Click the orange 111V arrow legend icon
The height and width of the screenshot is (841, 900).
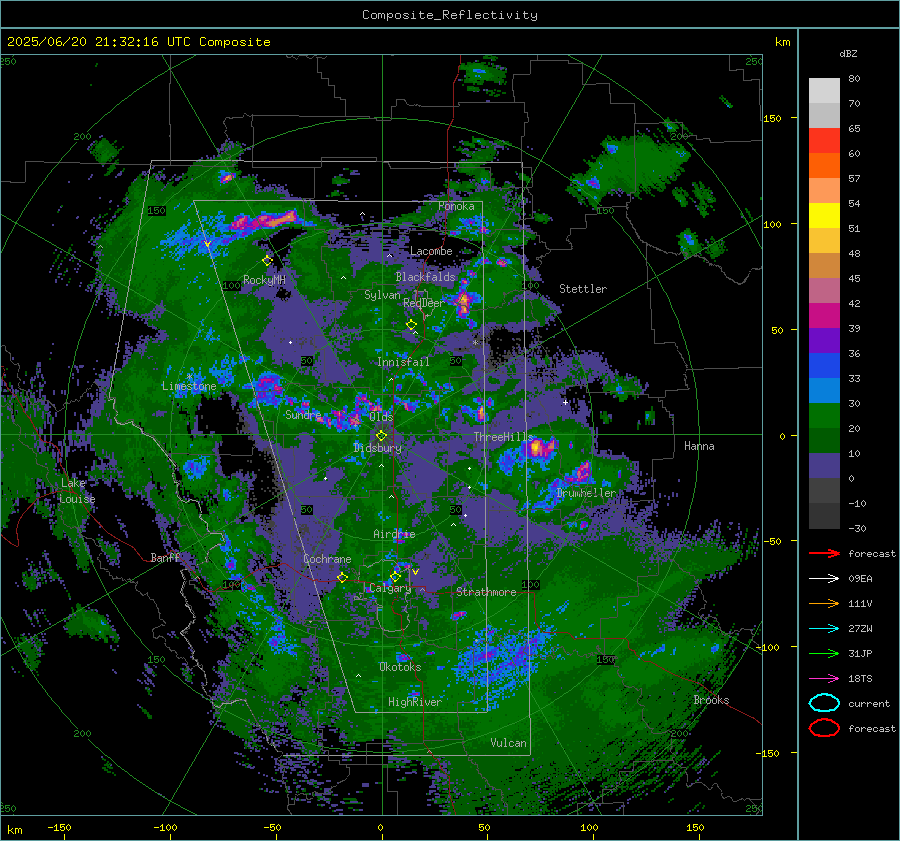click(x=824, y=603)
